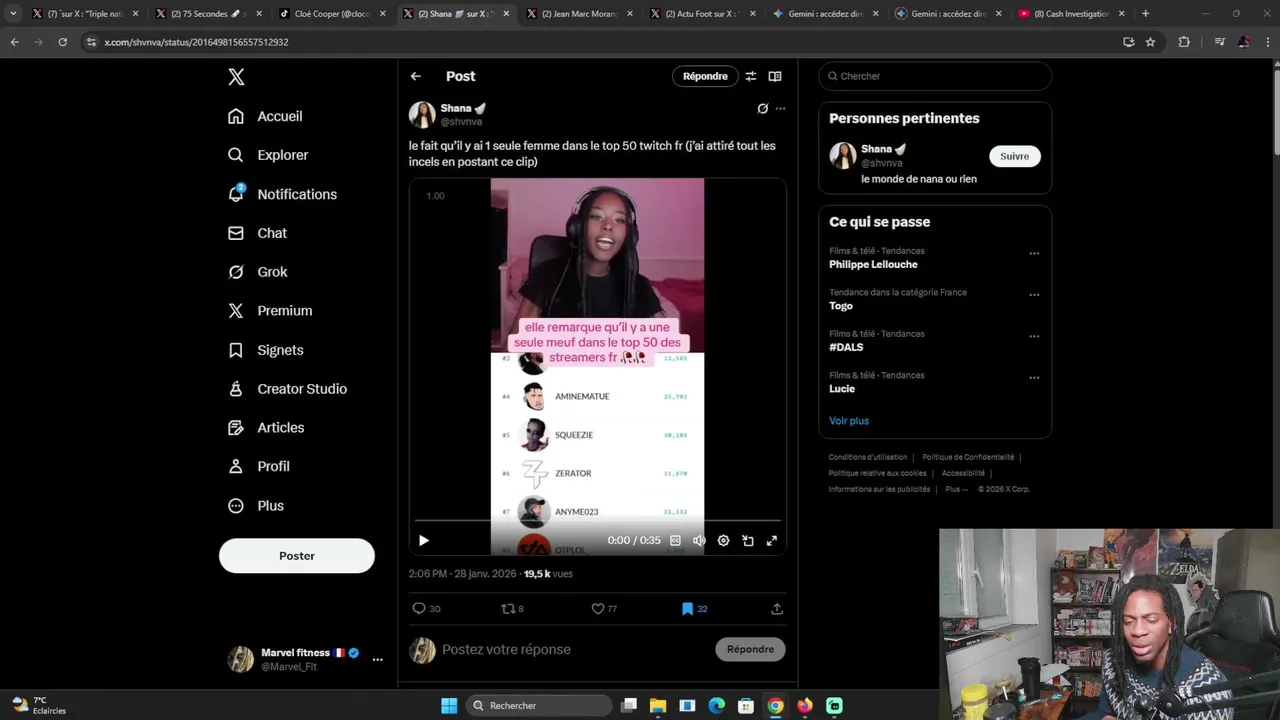Open Articles in the sidebar
The width and height of the screenshot is (1280, 720).
point(266,428)
